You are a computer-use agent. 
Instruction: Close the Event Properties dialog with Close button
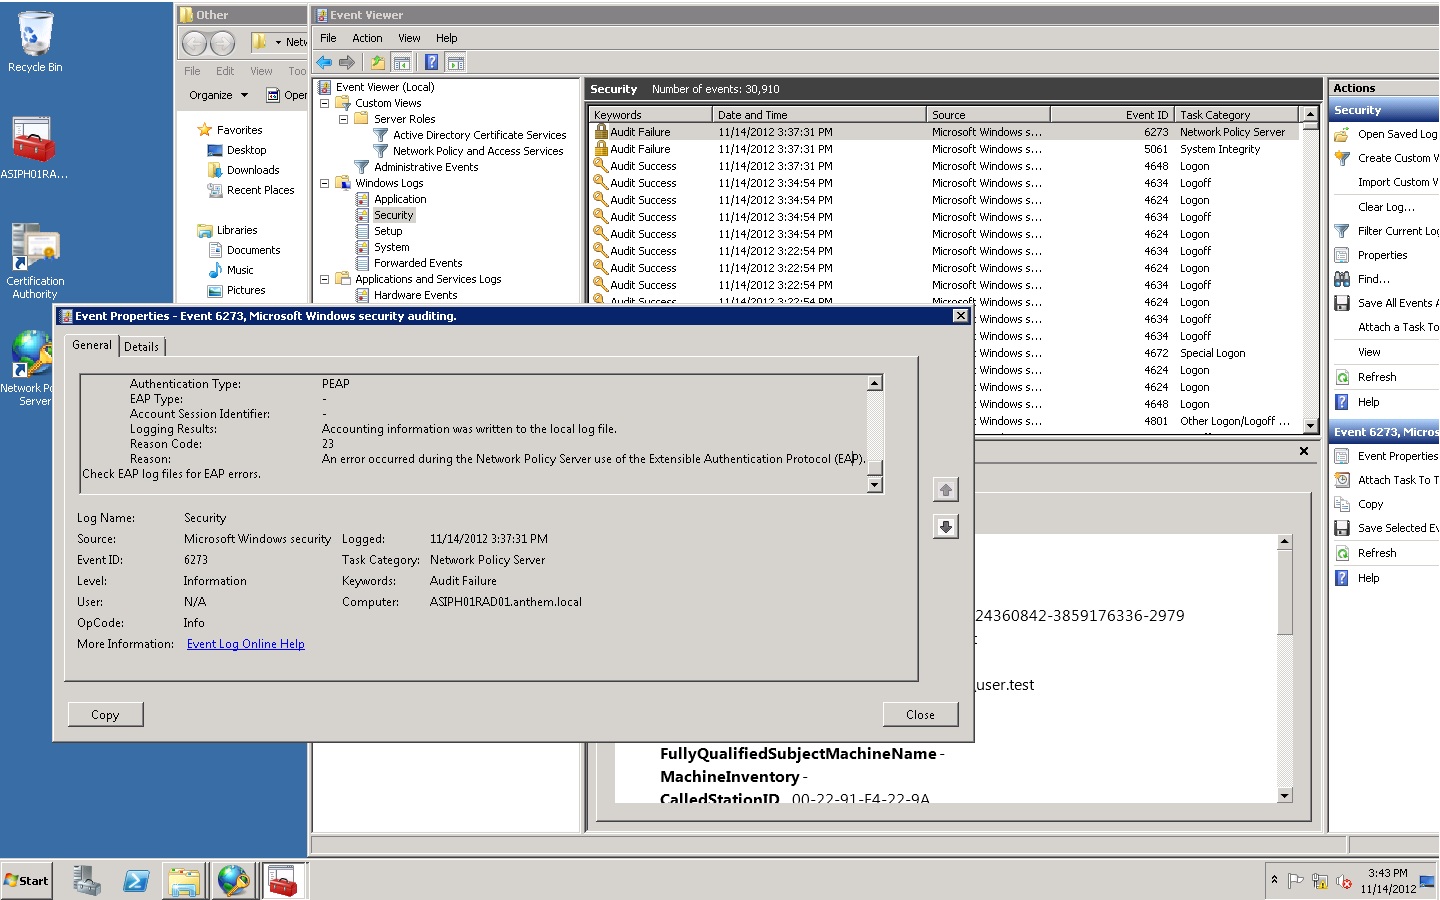coord(919,714)
